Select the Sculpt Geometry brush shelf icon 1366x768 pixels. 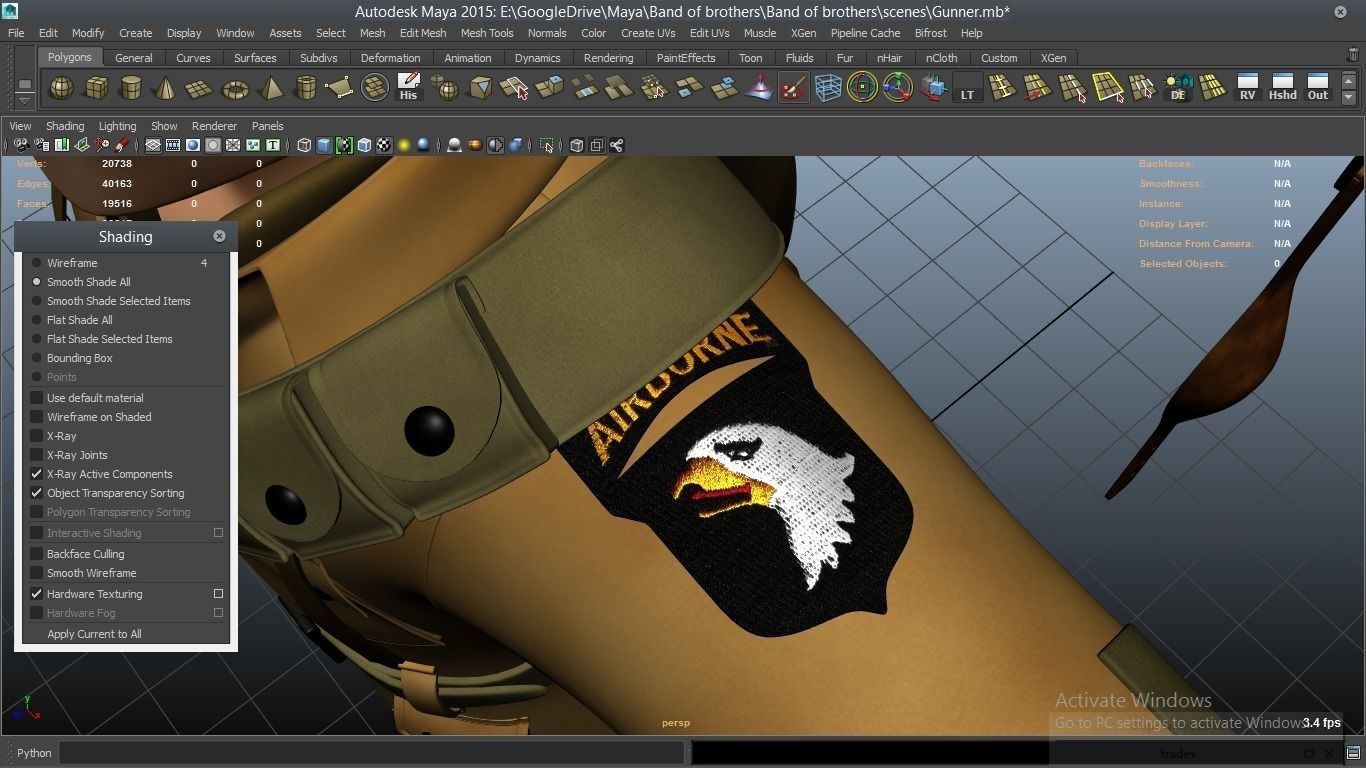(793, 88)
